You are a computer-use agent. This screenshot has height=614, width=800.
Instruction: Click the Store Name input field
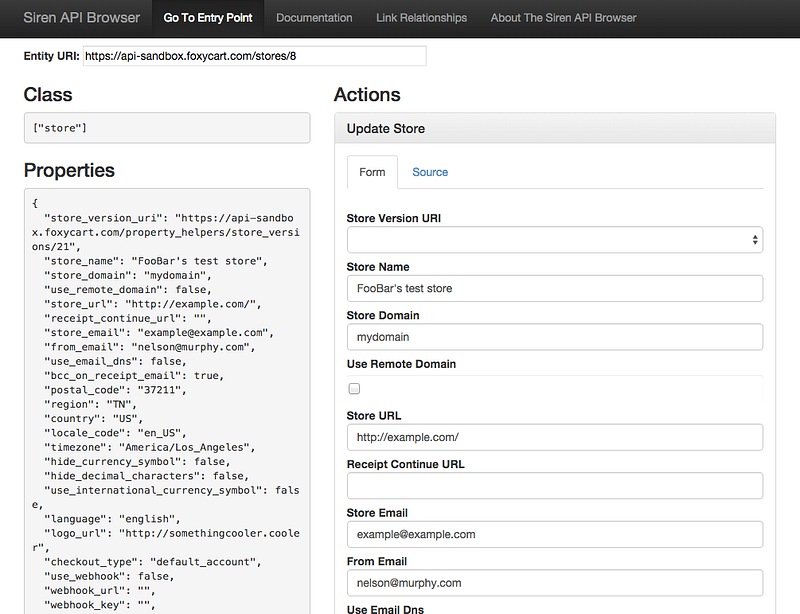555,288
